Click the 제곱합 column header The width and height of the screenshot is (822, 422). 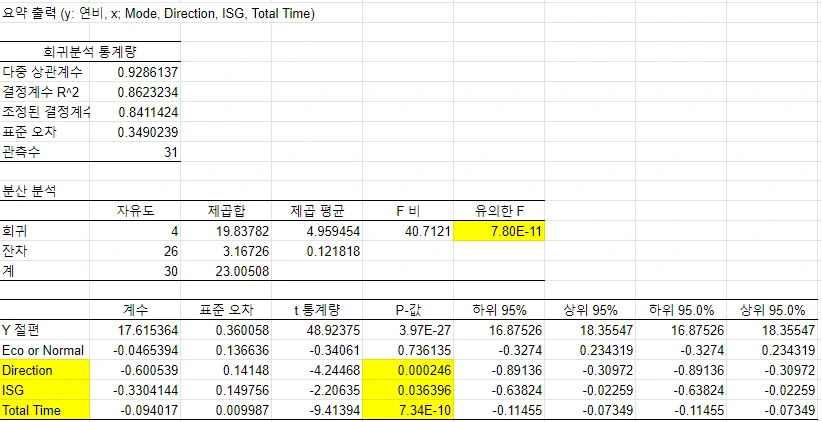click(x=226, y=211)
